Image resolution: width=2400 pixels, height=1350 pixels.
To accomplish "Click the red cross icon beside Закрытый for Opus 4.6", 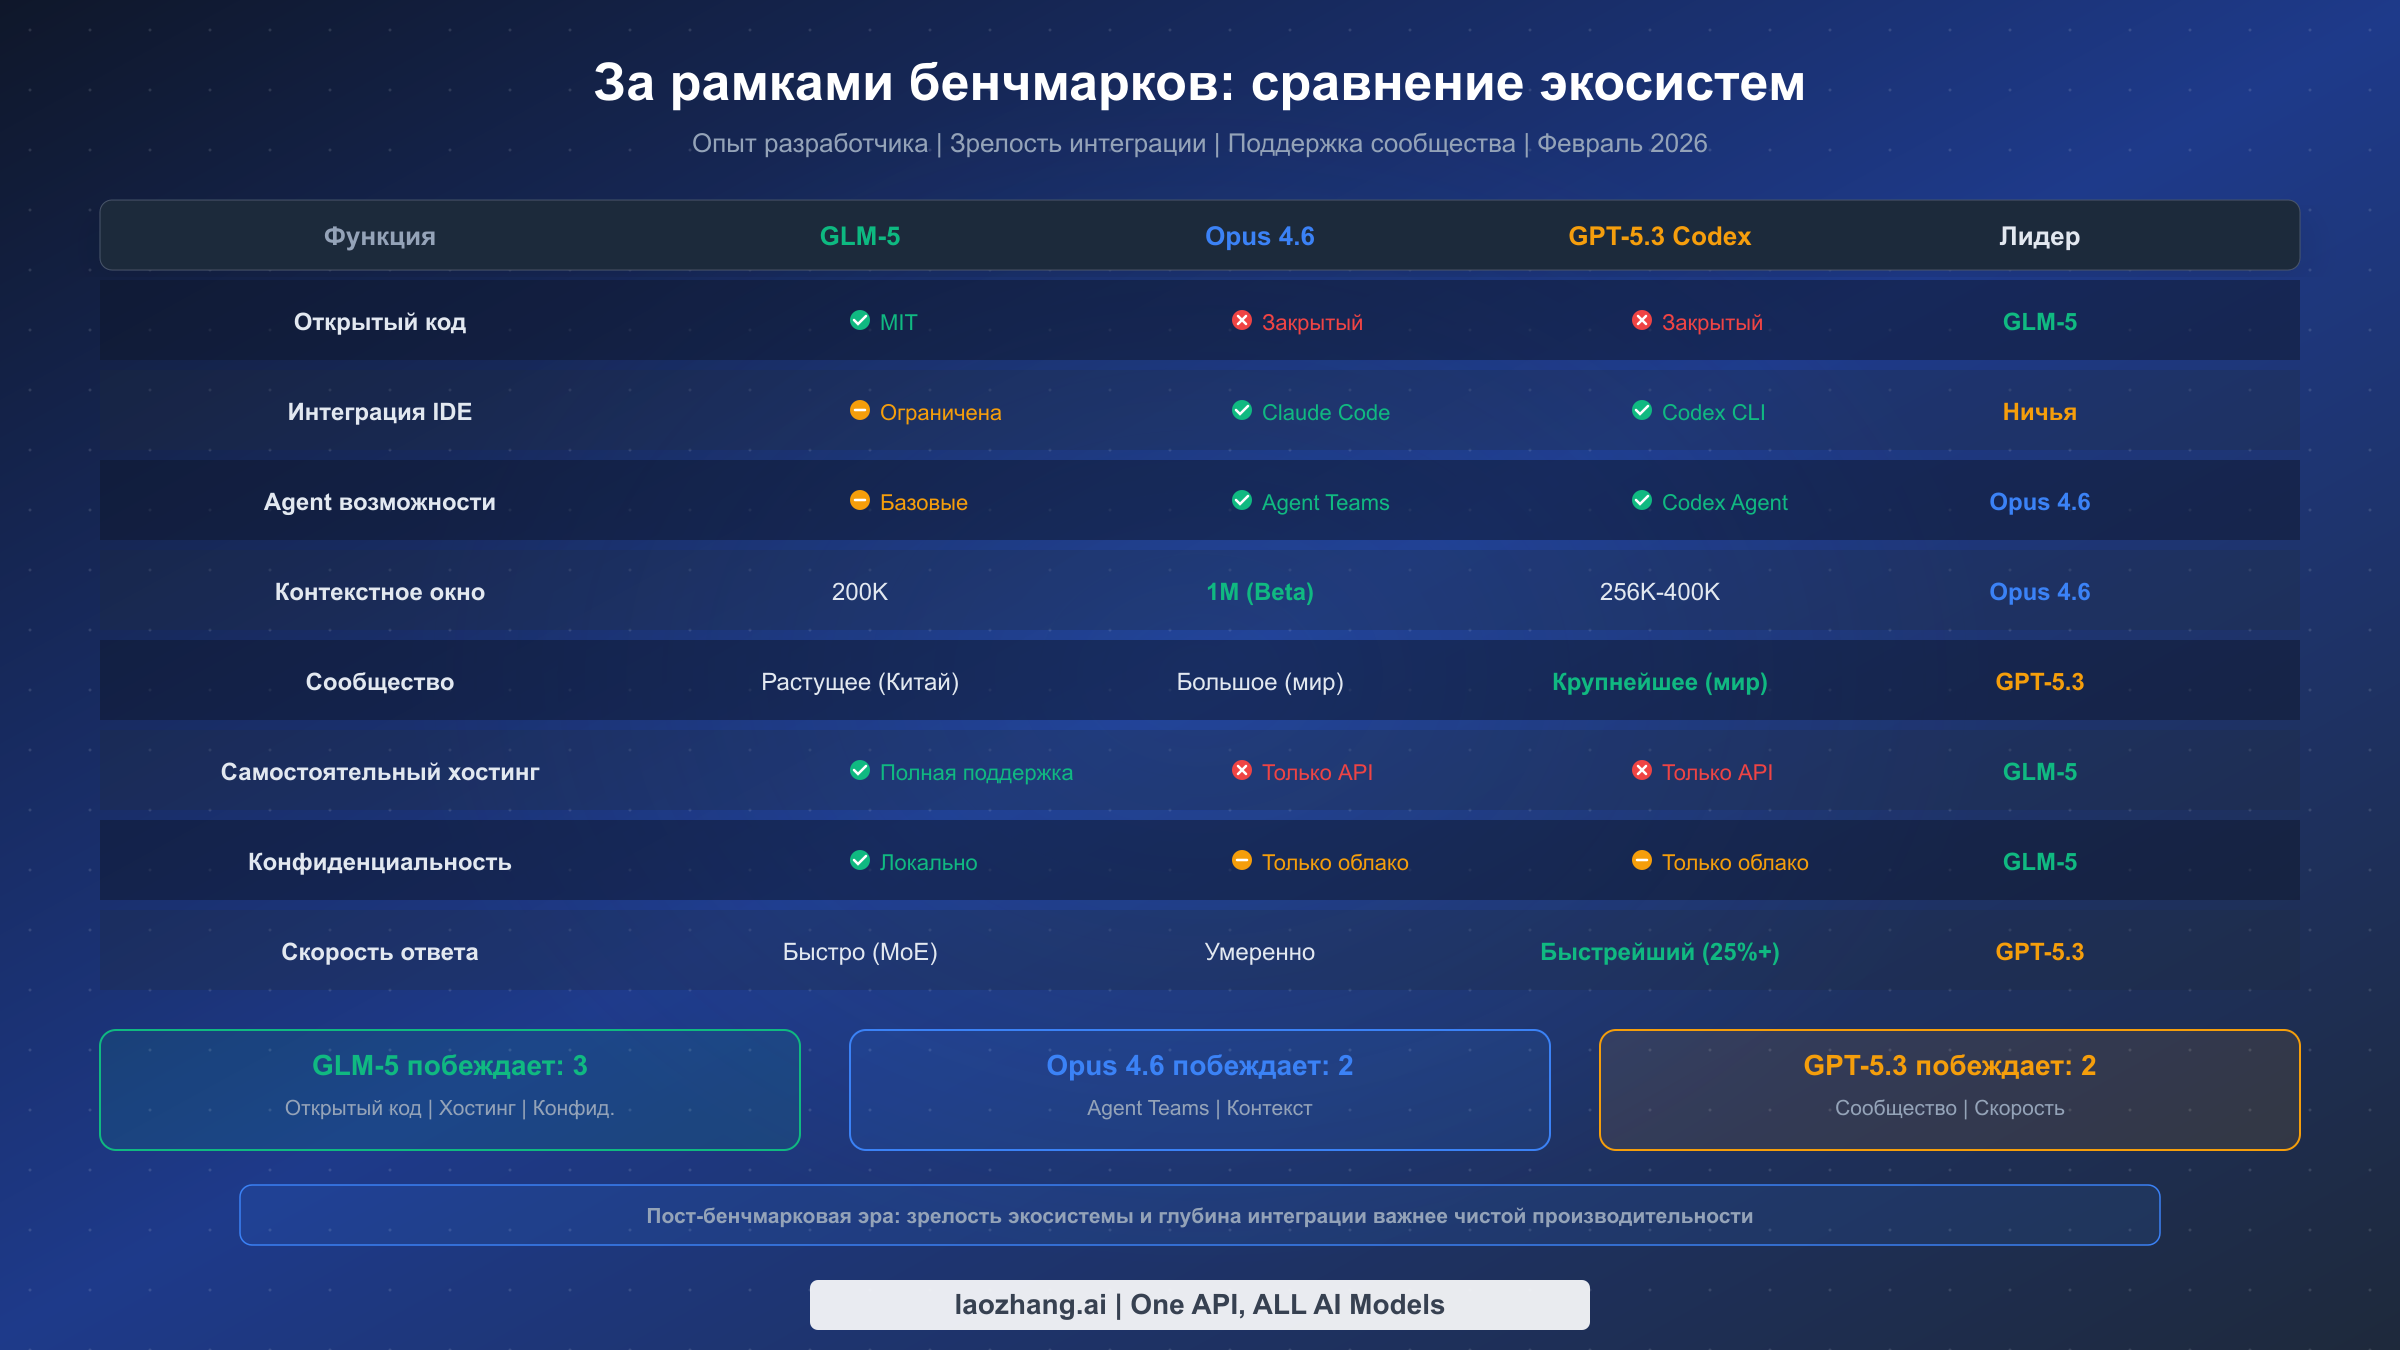I will pos(1242,321).
